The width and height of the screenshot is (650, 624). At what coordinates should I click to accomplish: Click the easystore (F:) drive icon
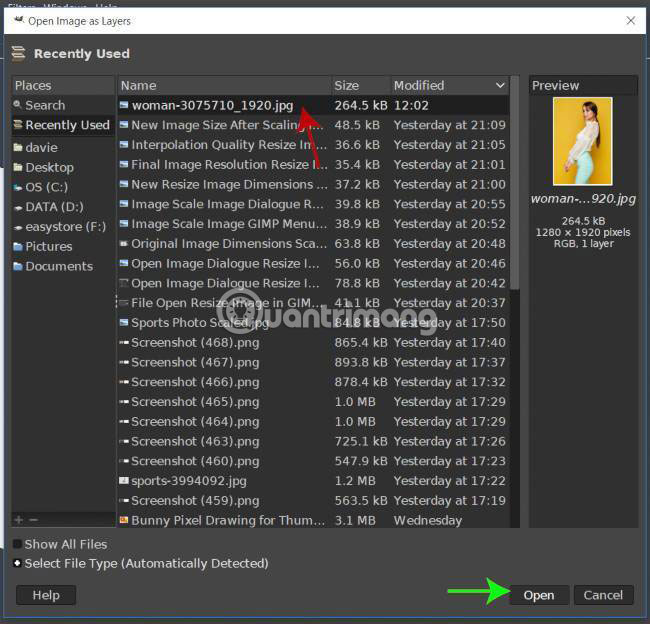coord(18,227)
